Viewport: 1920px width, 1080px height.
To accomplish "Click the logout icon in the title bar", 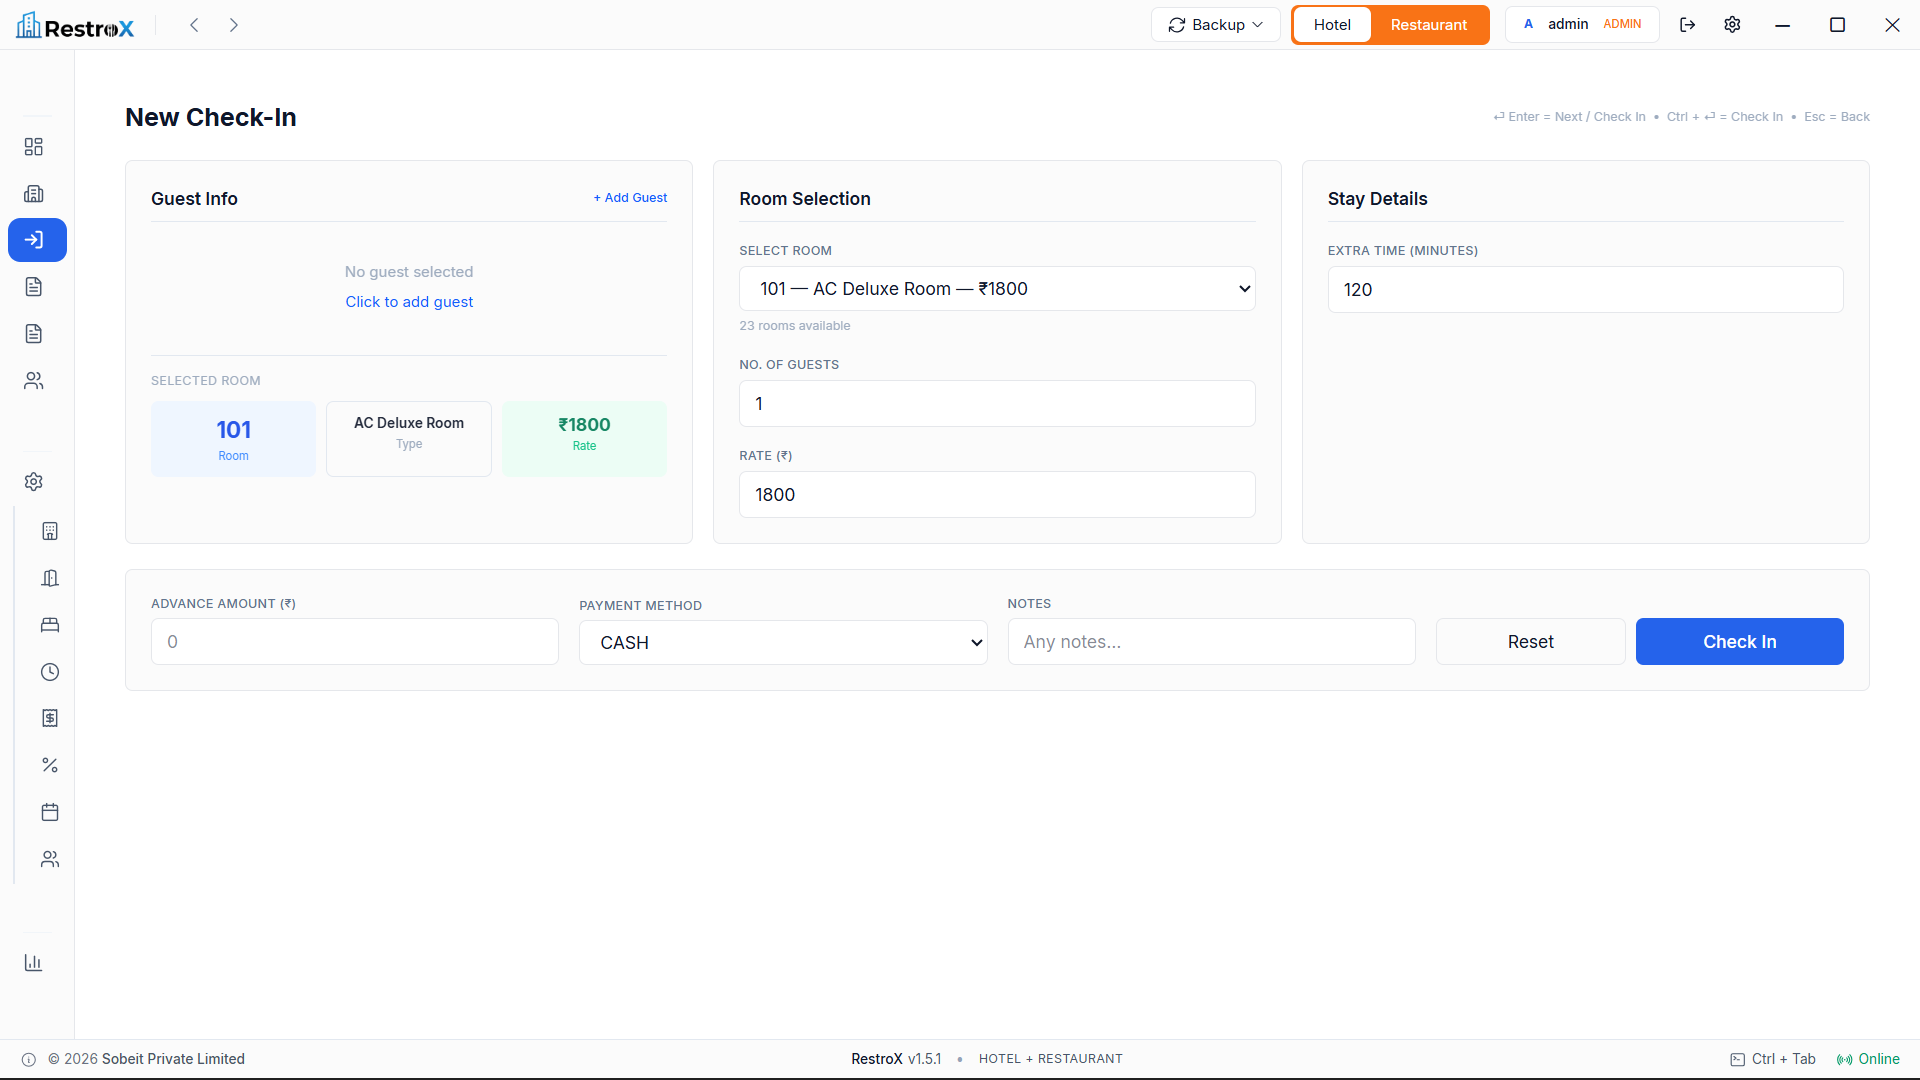I will [1688, 25].
